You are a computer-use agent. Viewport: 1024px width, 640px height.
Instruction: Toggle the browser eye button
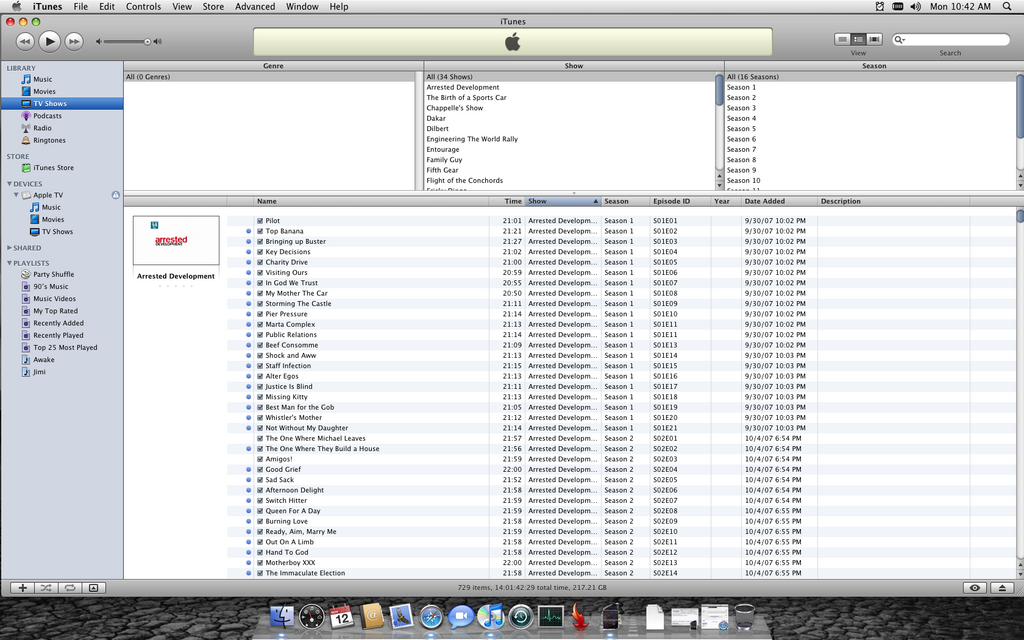[x=974, y=588]
